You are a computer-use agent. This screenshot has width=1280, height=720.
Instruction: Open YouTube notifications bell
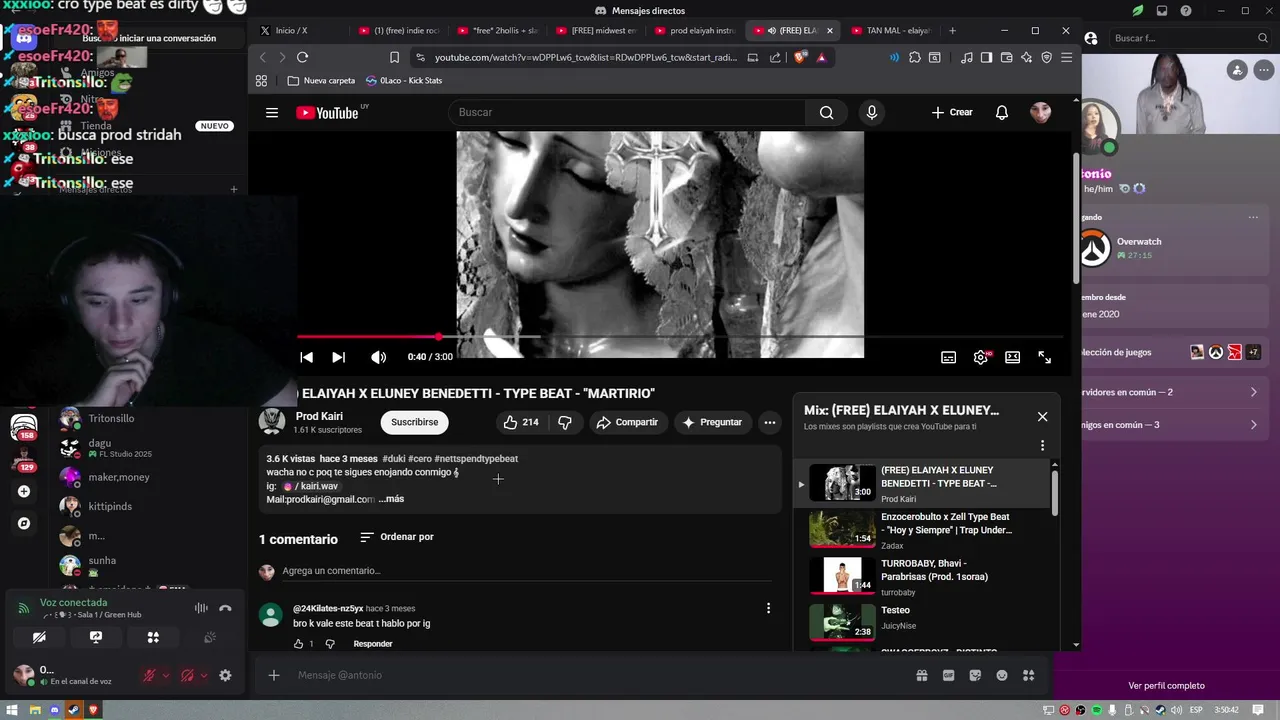[x=1001, y=113]
